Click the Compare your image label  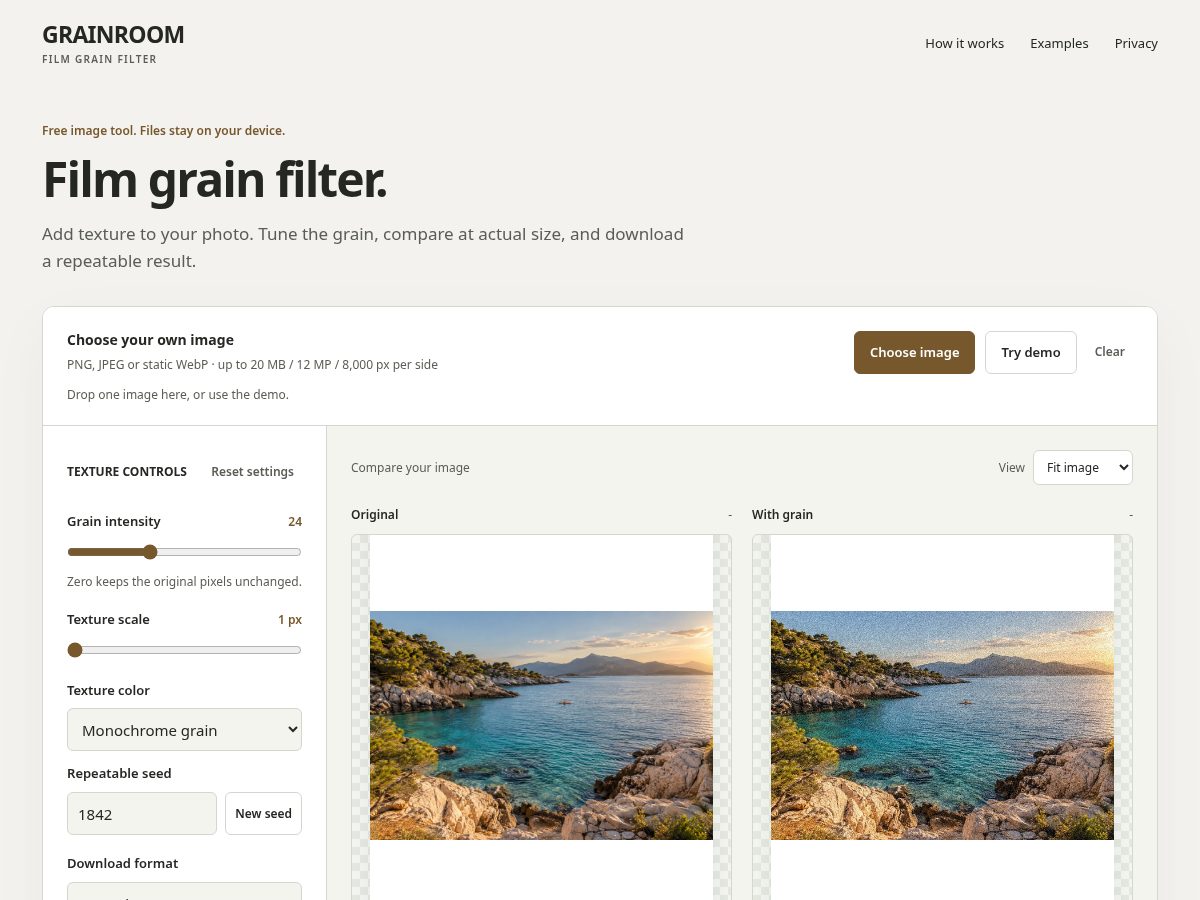point(410,467)
